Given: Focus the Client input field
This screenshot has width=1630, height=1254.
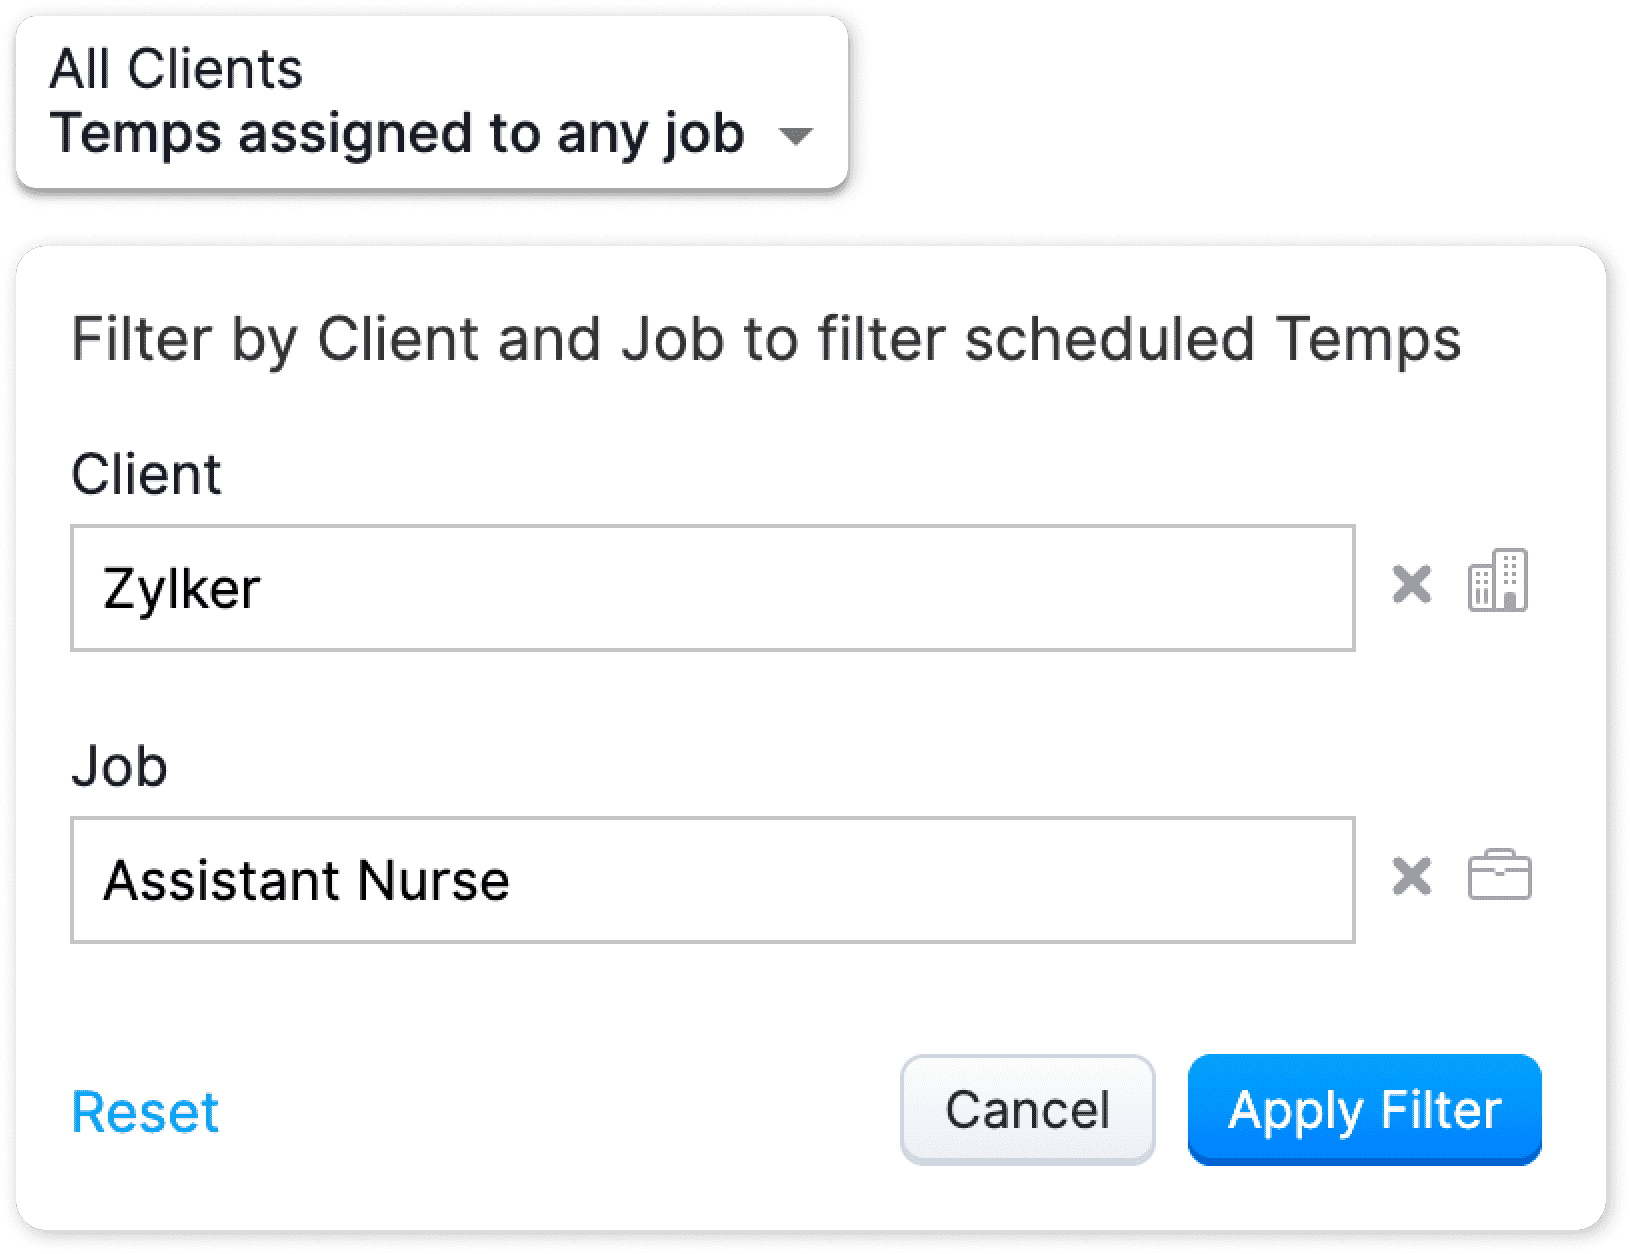Looking at the screenshot, I should [x=712, y=588].
